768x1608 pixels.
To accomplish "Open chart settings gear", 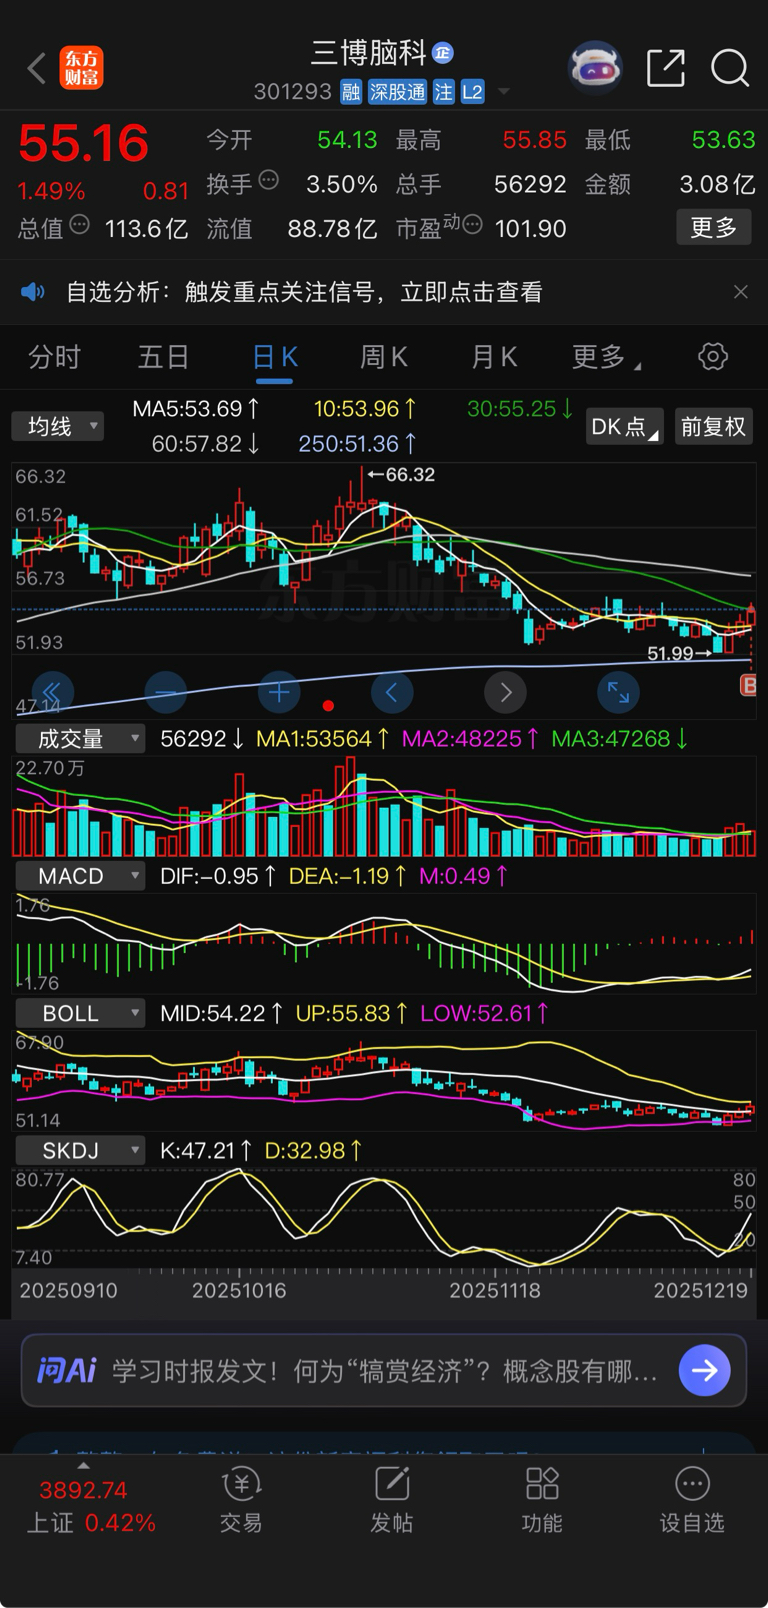I will (x=713, y=356).
